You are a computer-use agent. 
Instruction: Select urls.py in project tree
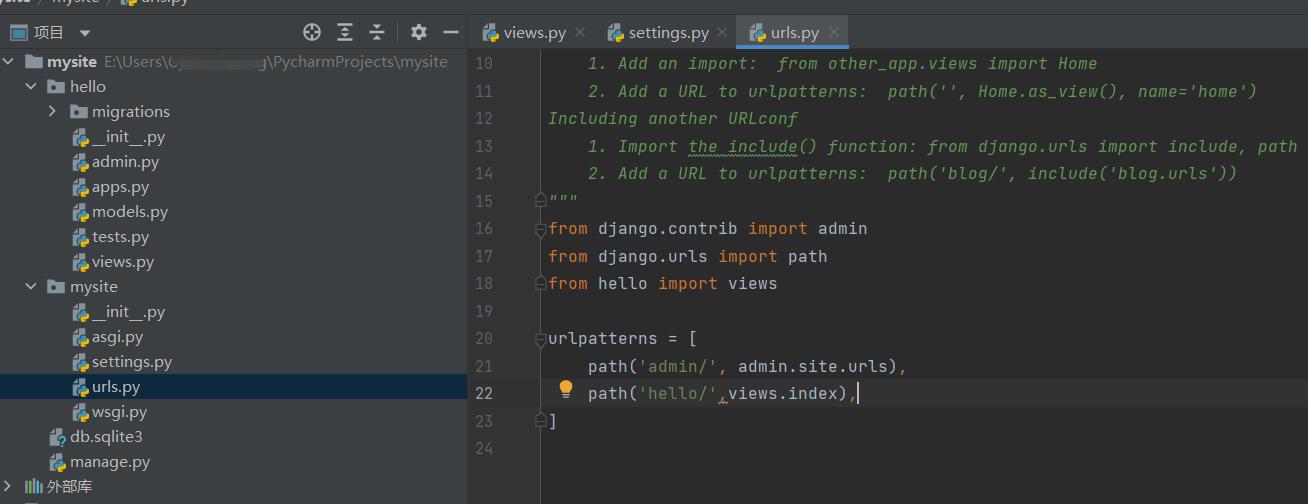116,387
